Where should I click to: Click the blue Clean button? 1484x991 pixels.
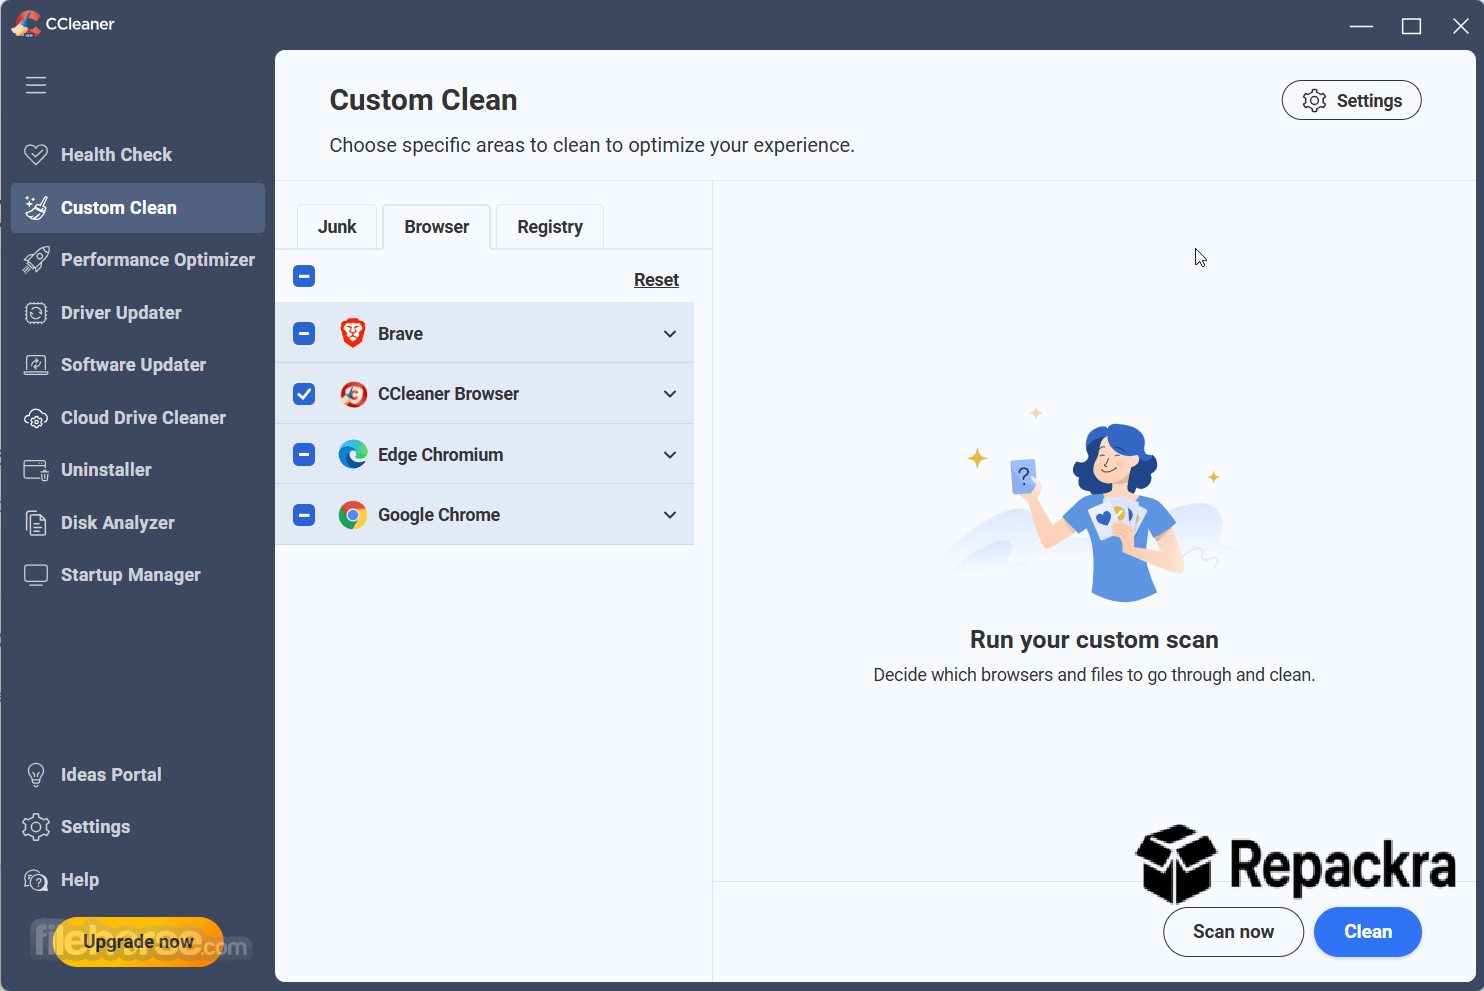1368,932
